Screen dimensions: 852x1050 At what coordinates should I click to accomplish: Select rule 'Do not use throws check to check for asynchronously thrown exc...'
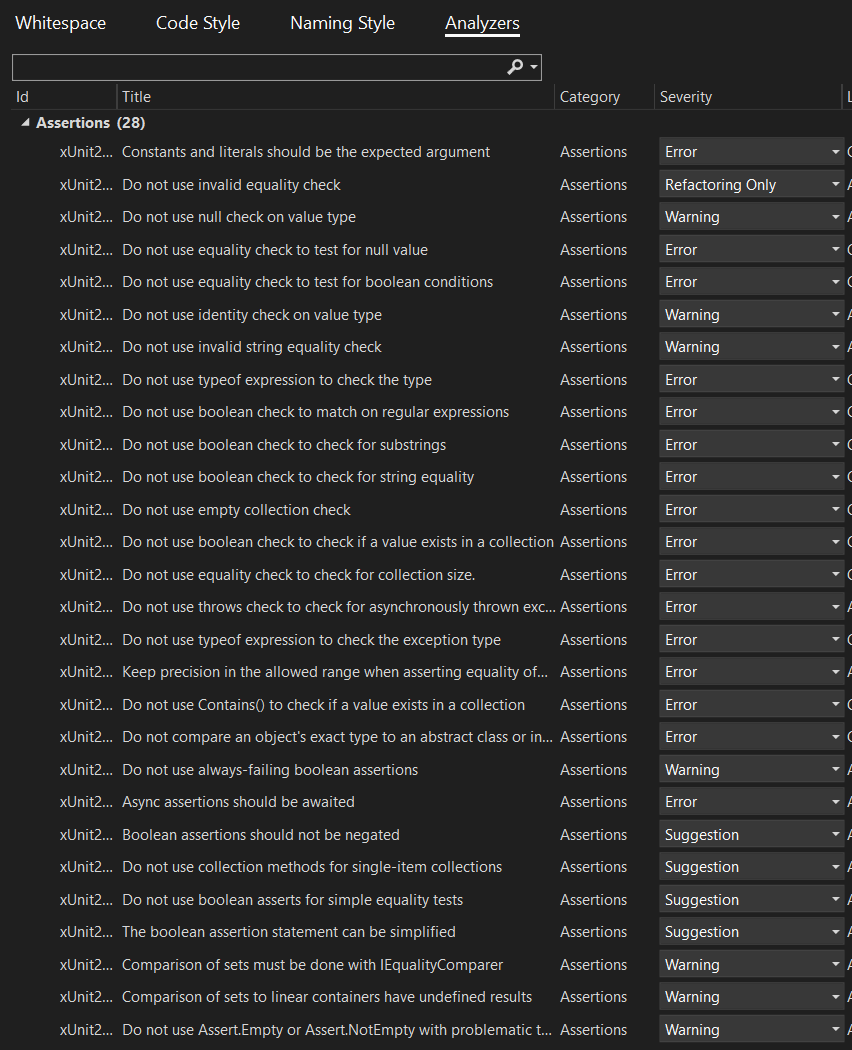coord(338,607)
